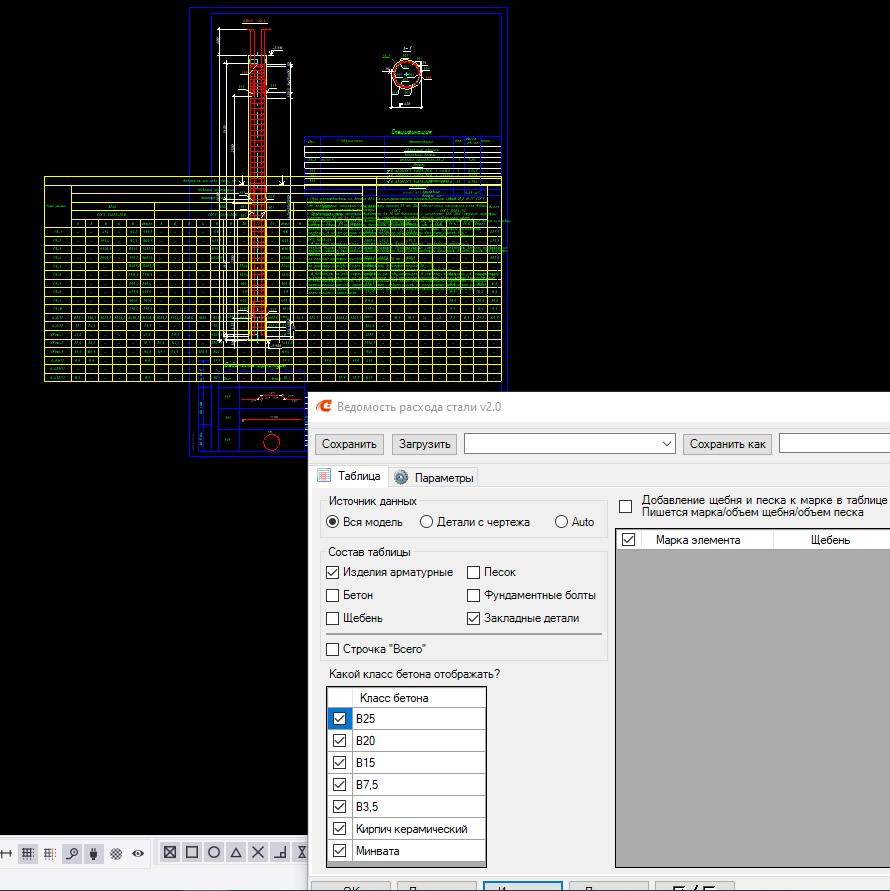Click the dotted hatch pattern icon

coord(116,853)
